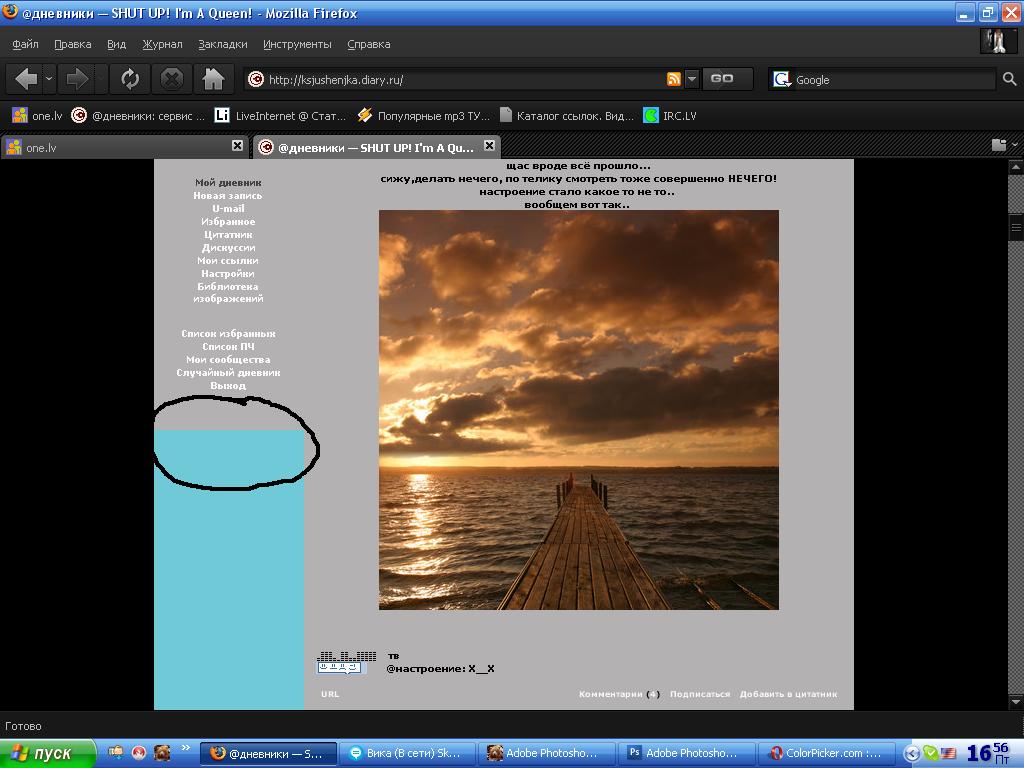Reload the page with the refresh icon

(129, 79)
